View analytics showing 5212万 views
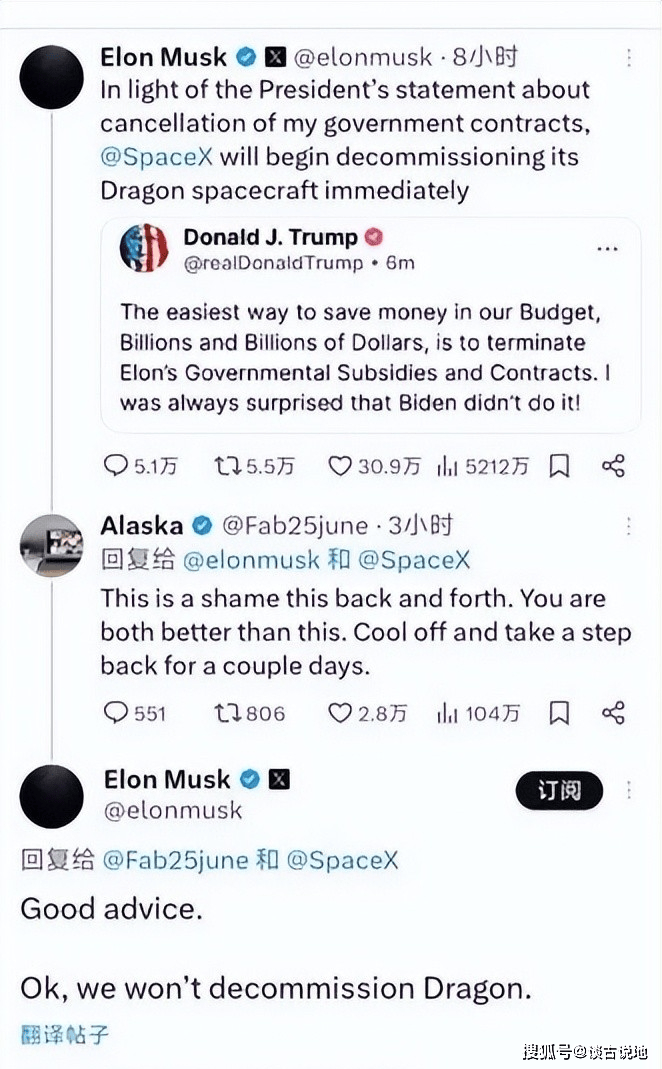 point(447,465)
